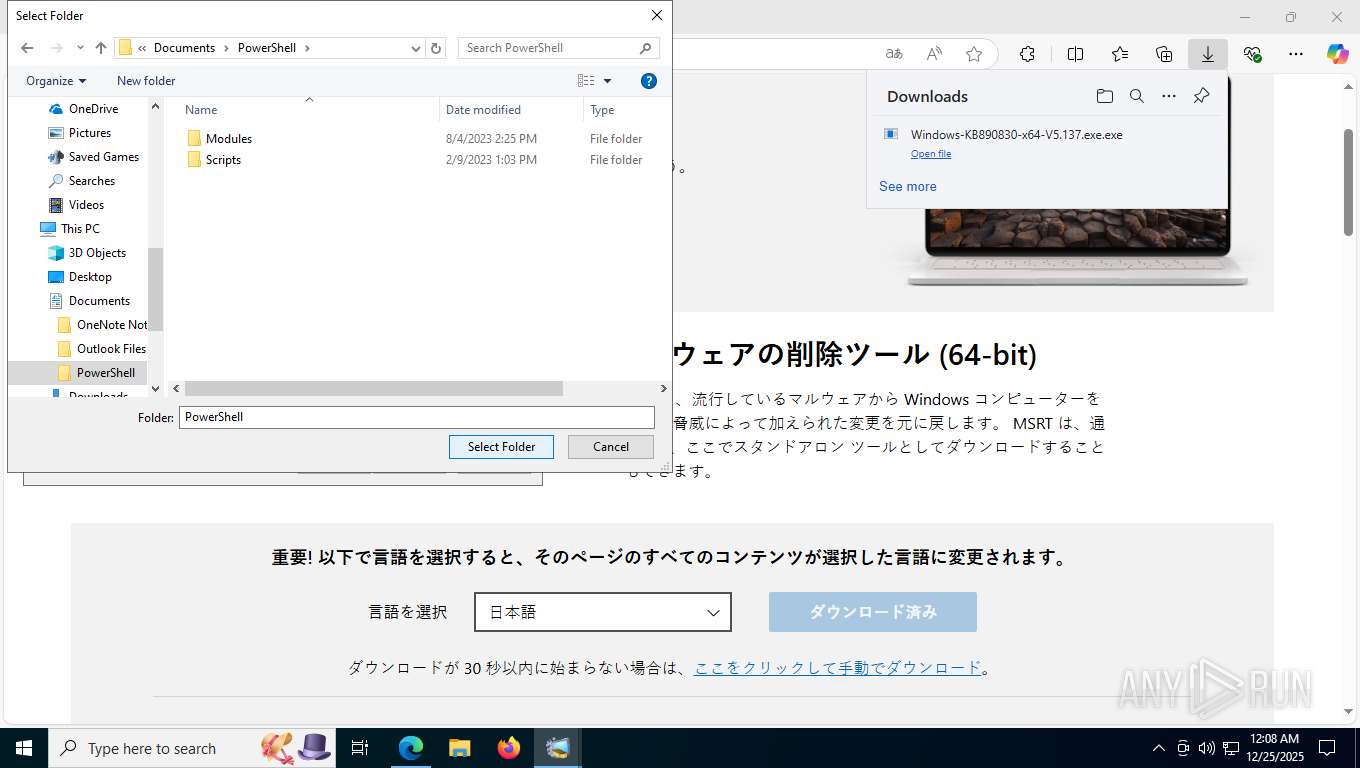Open recent locations chevron in dialog
The width and height of the screenshot is (1360, 768).
(x=80, y=48)
